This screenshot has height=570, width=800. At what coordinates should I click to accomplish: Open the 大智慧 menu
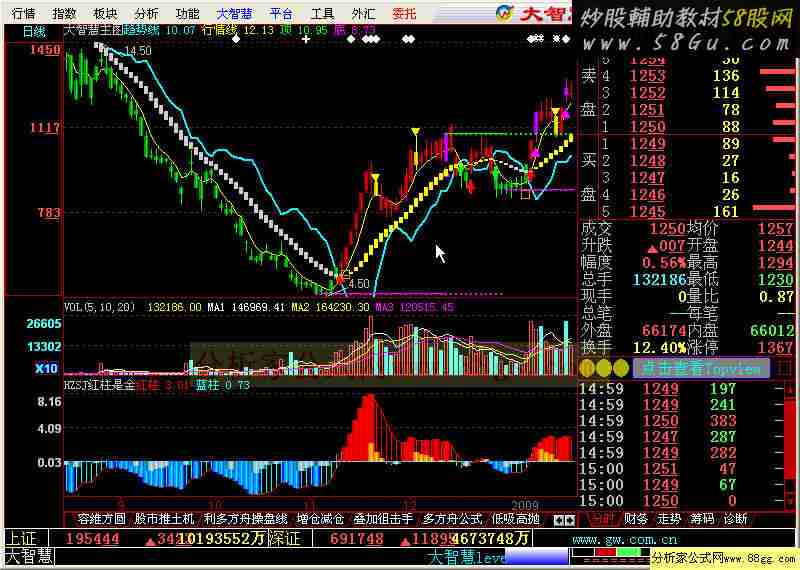click(234, 13)
